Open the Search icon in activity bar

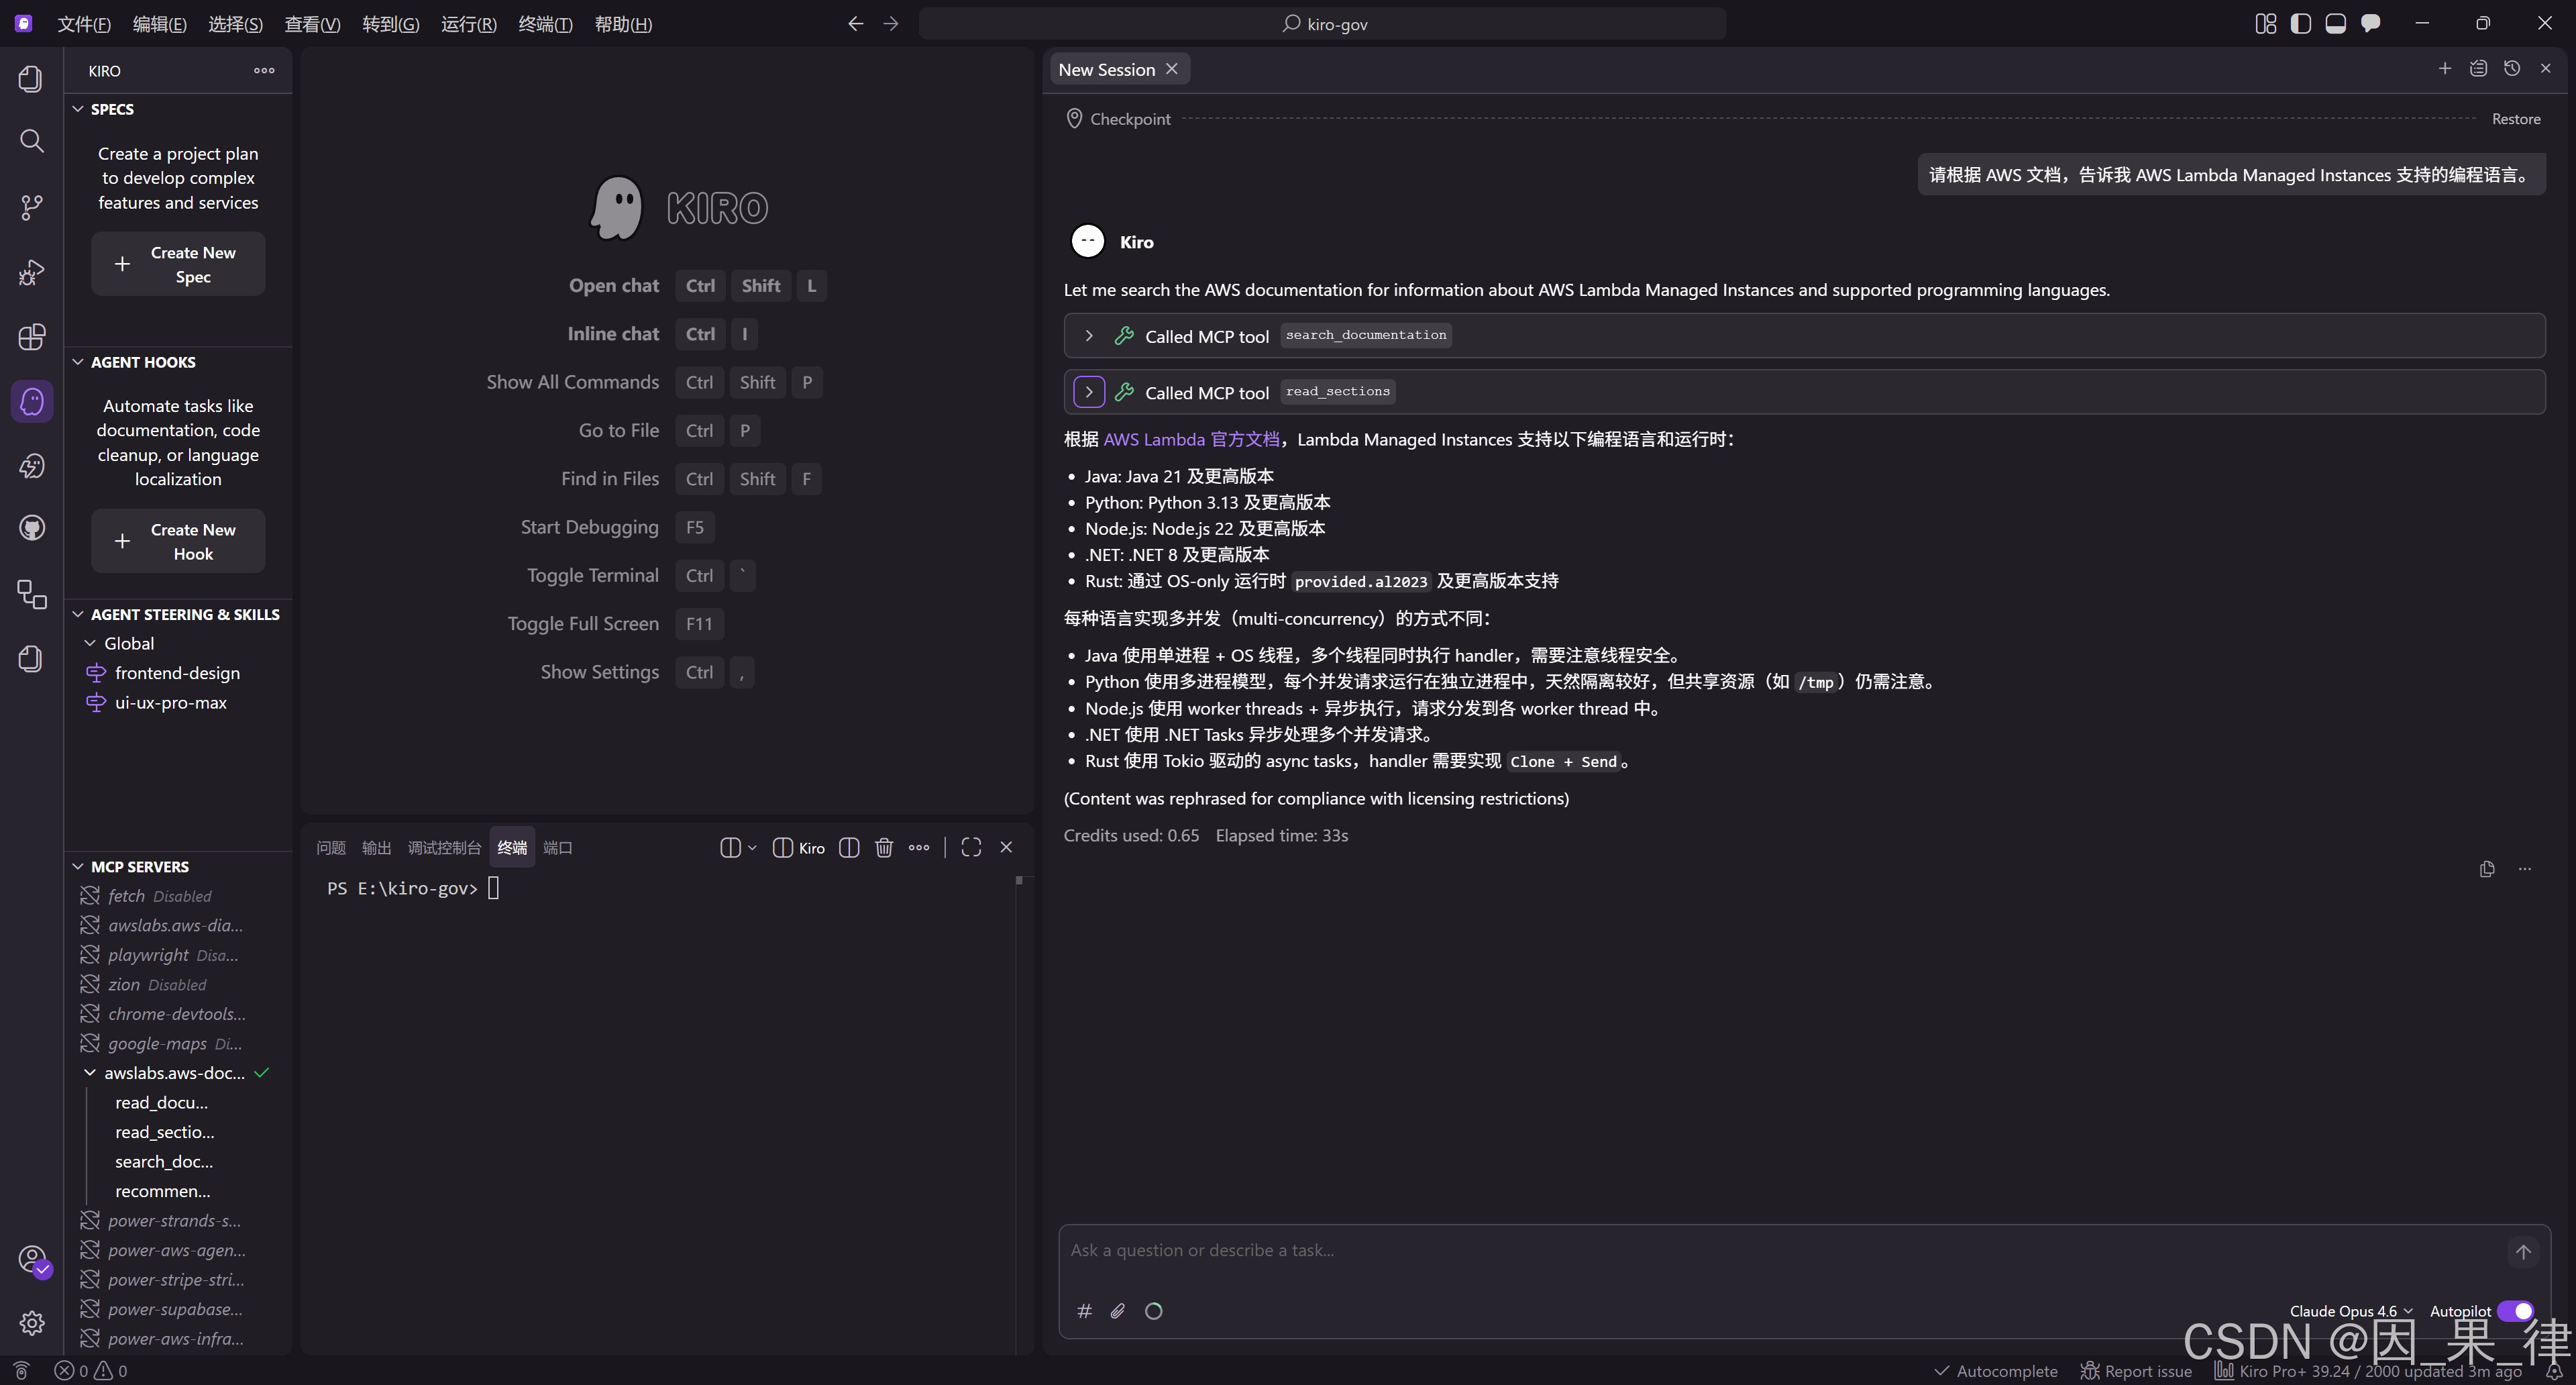coord(32,141)
